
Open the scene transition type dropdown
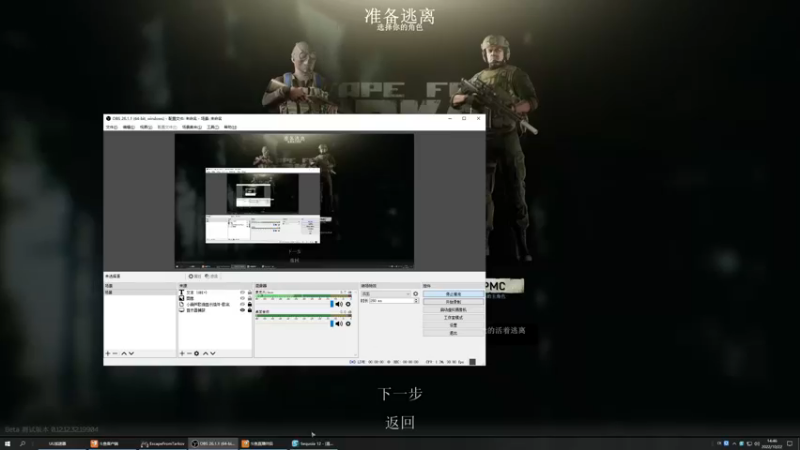[386, 294]
